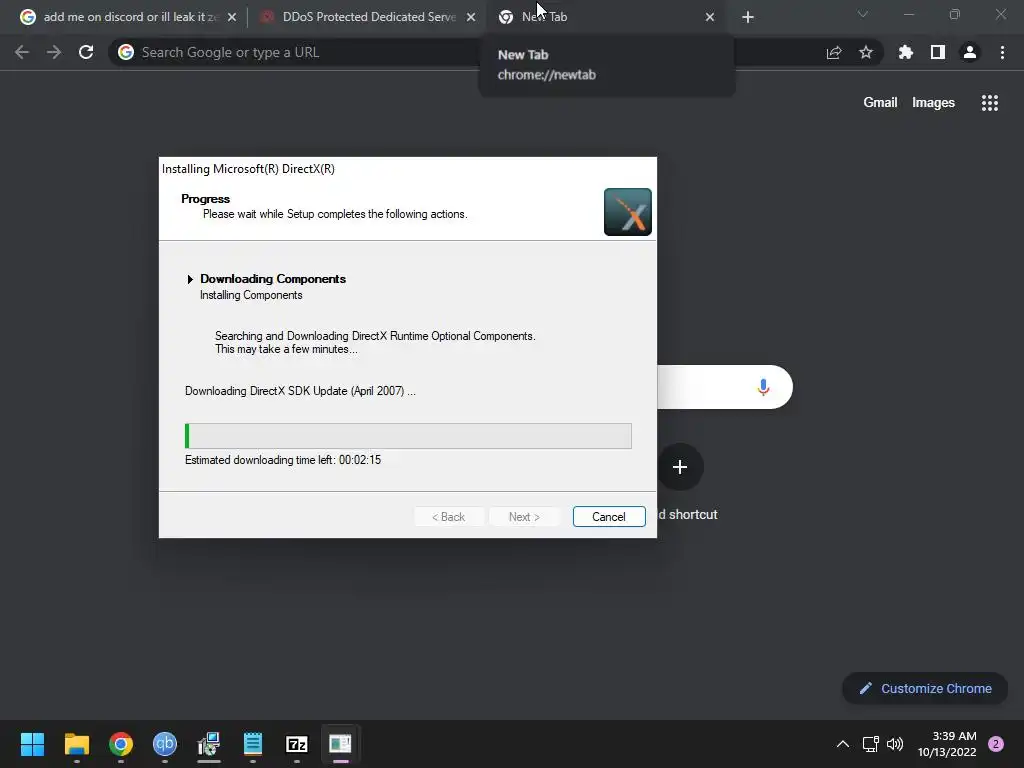The width and height of the screenshot is (1024, 768).
Task: Click the download progress bar
Action: pos(408,436)
